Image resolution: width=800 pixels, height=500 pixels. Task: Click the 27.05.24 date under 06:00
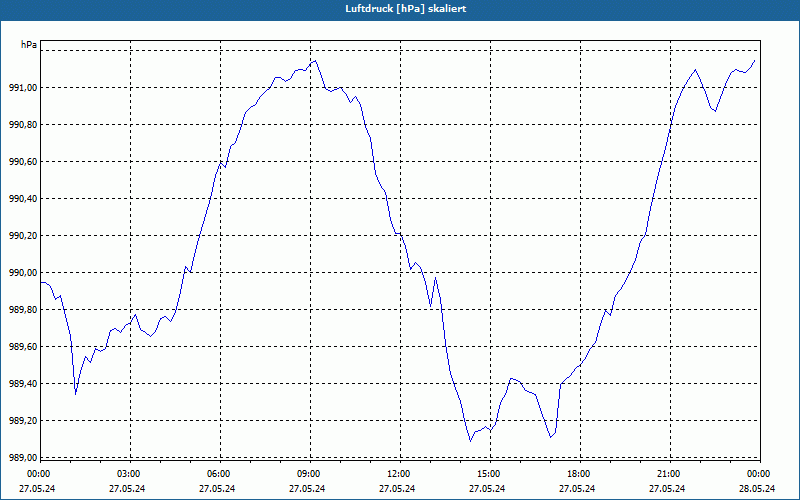tap(217, 488)
